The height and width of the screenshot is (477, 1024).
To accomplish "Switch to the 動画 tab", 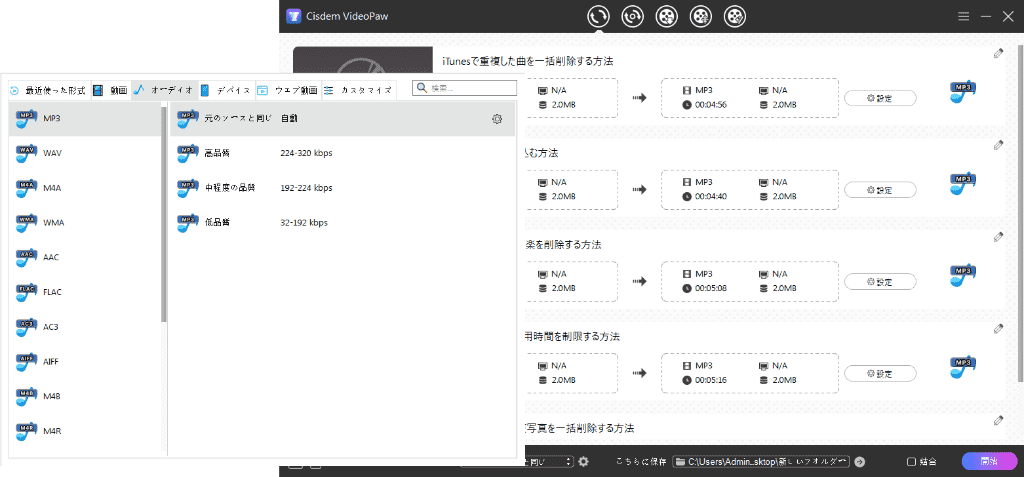I will pos(110,90).
